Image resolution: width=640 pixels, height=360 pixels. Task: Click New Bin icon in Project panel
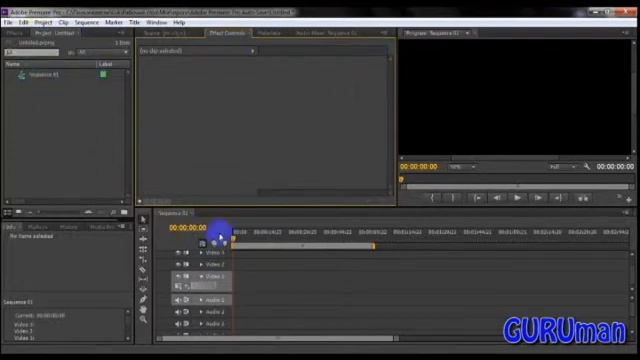click(124, 212)
